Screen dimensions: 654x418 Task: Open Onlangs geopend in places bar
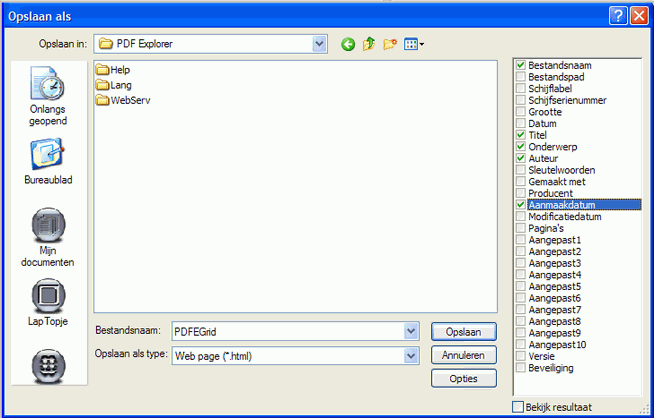click(48, 98)
